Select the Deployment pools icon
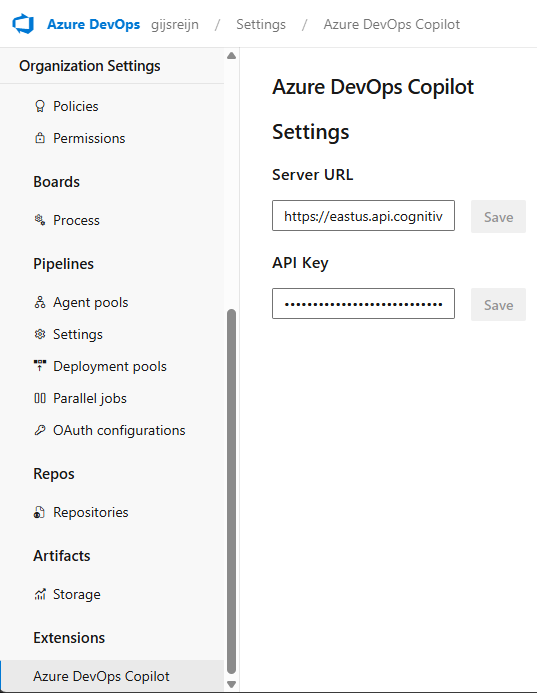 (40, 366)
